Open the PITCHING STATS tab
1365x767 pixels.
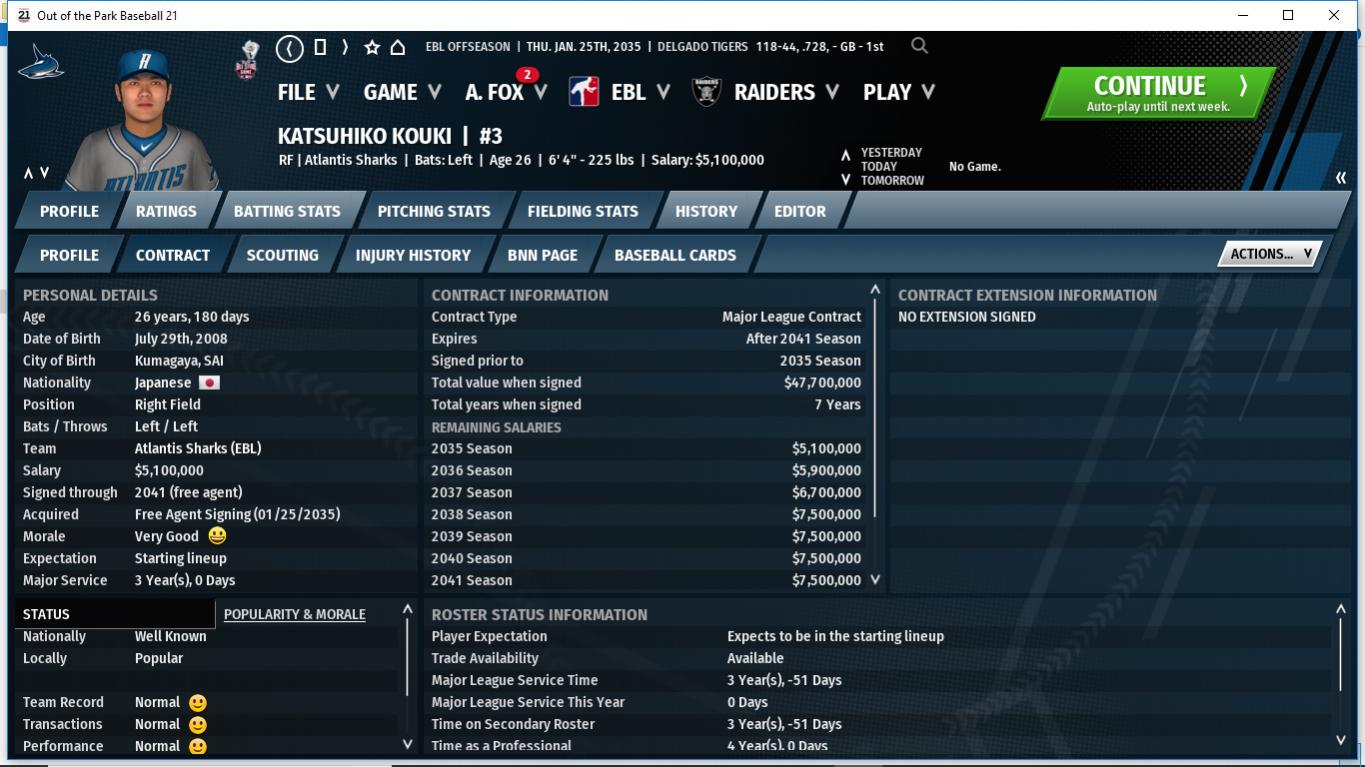[434, 211]
